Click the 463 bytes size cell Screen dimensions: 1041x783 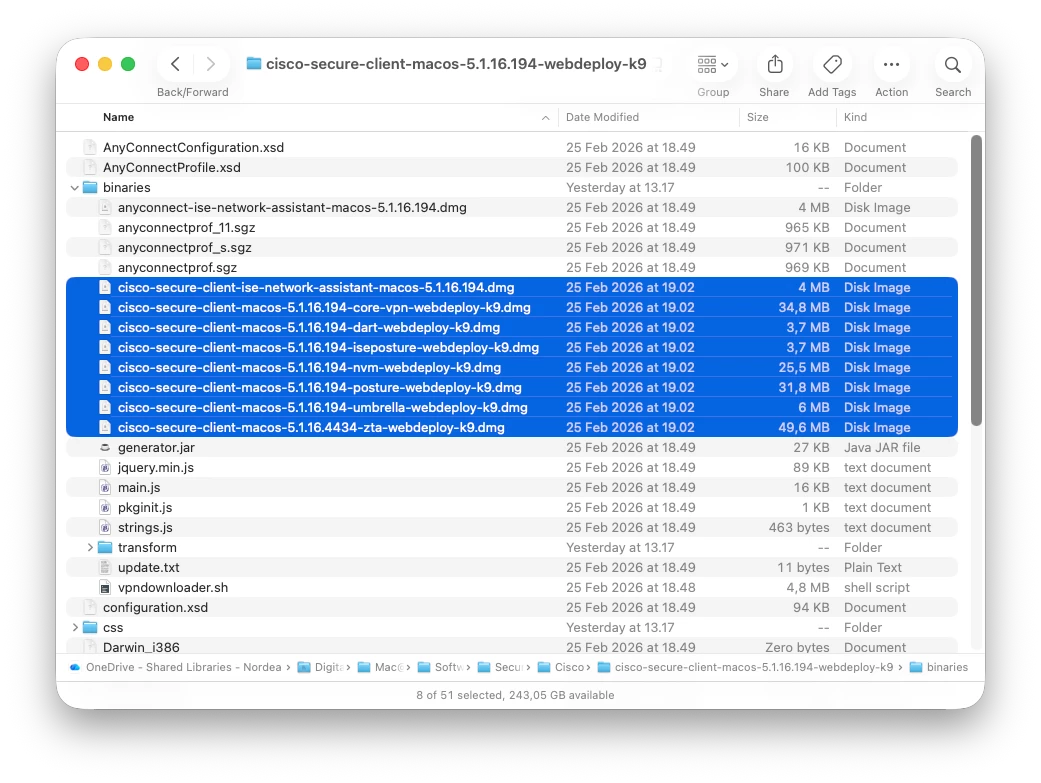tap(799, 527)
